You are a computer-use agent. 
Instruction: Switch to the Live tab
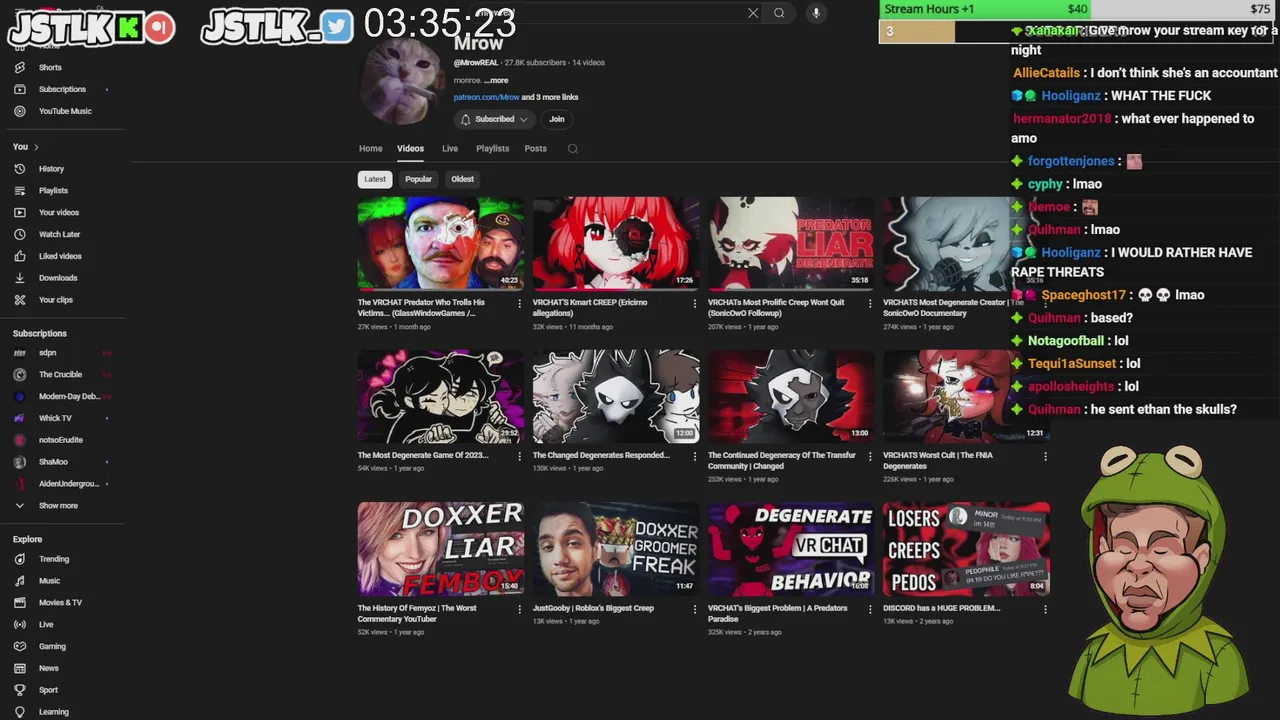coord(450,149)
